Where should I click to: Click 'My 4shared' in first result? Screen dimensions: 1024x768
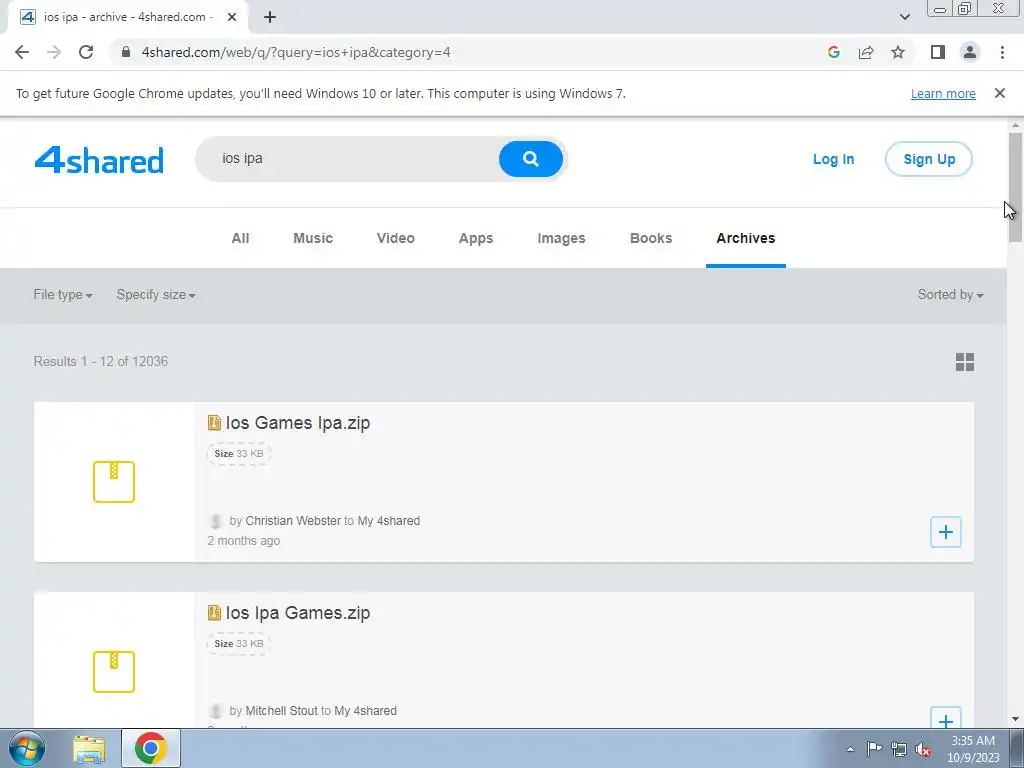tap(389, 520)
